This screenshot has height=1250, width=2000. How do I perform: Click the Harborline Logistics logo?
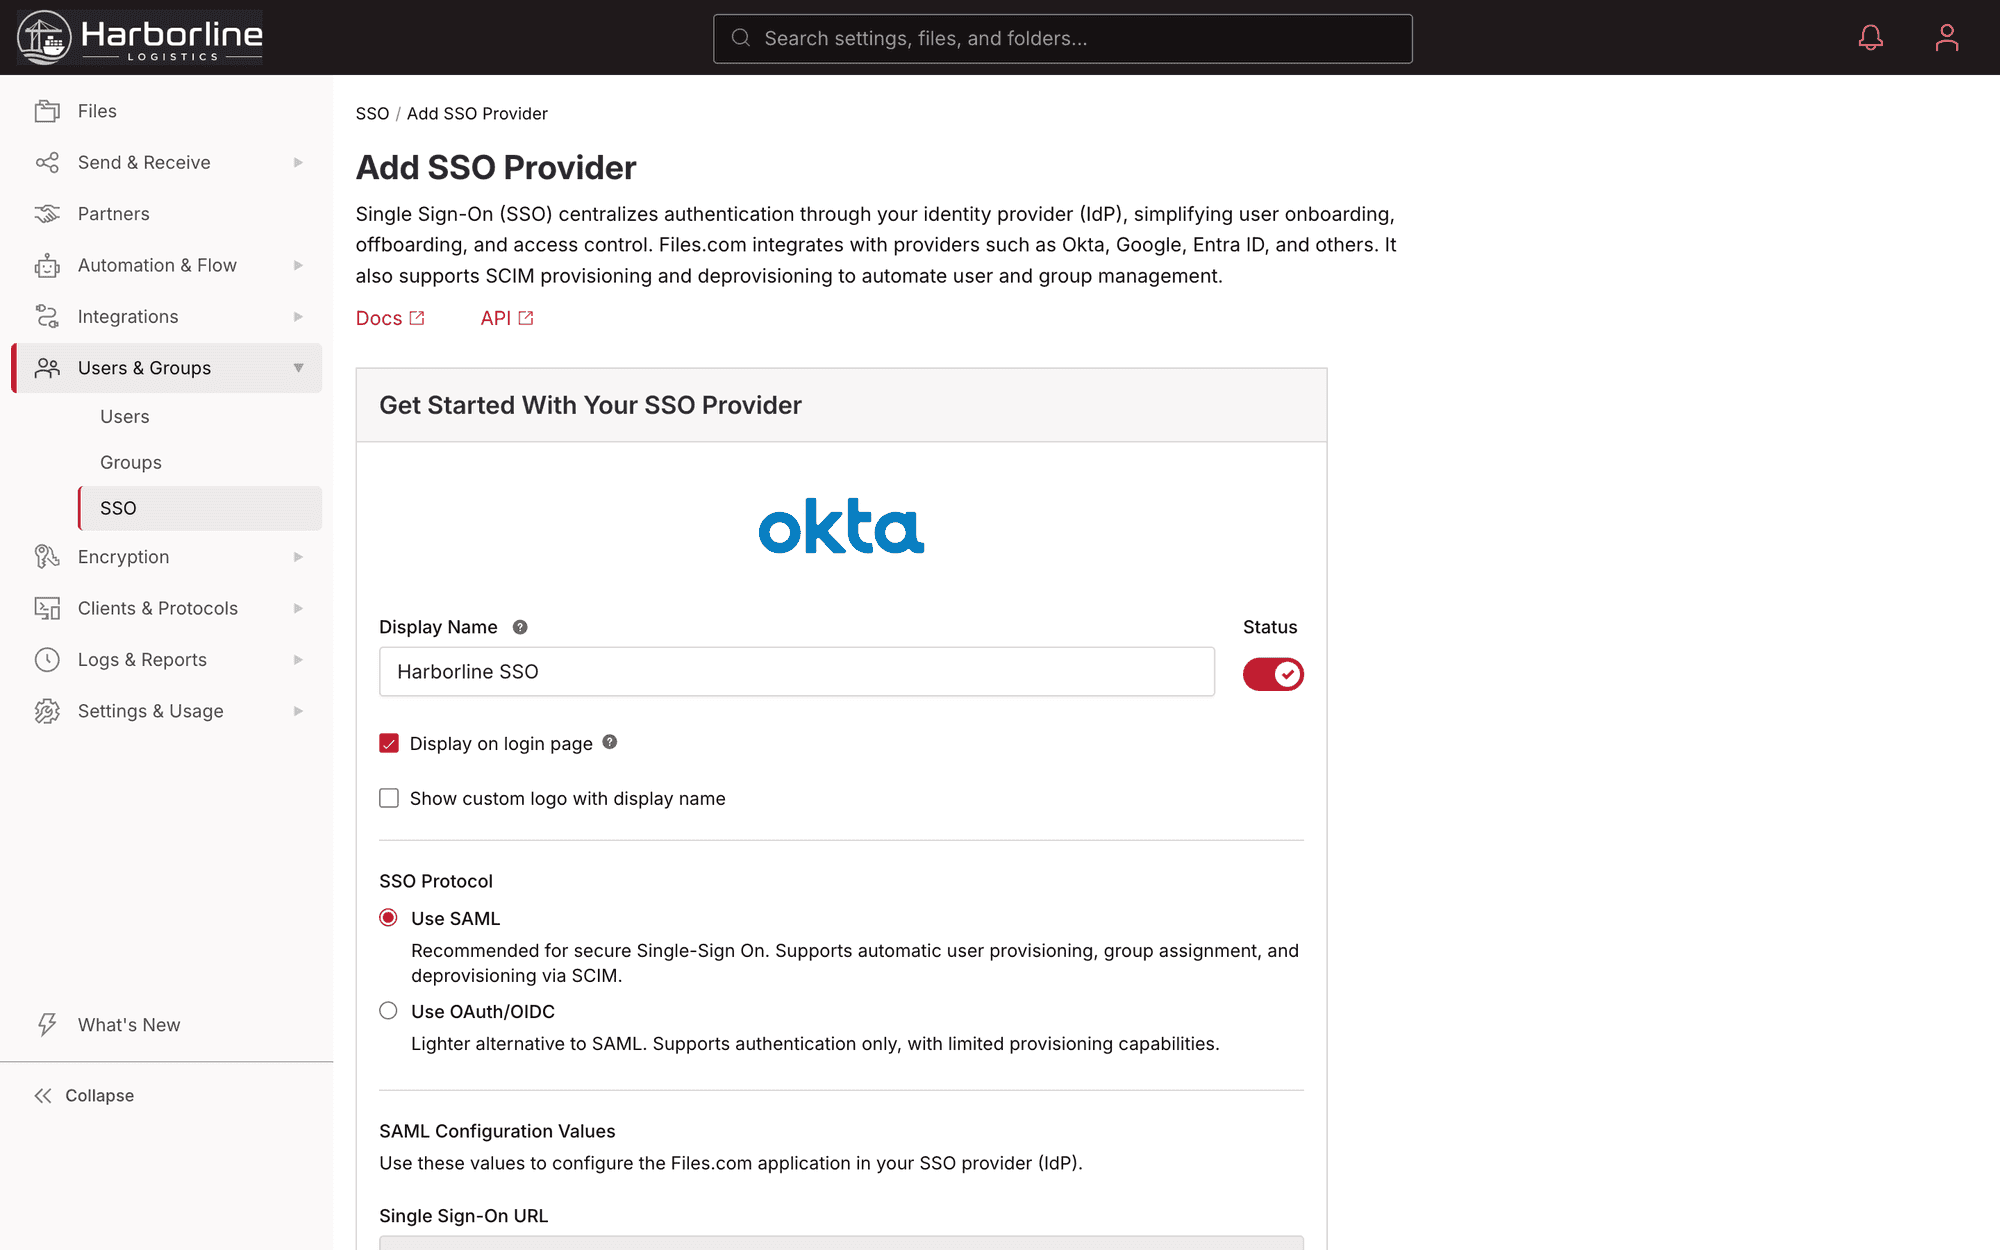coord(140,37)
